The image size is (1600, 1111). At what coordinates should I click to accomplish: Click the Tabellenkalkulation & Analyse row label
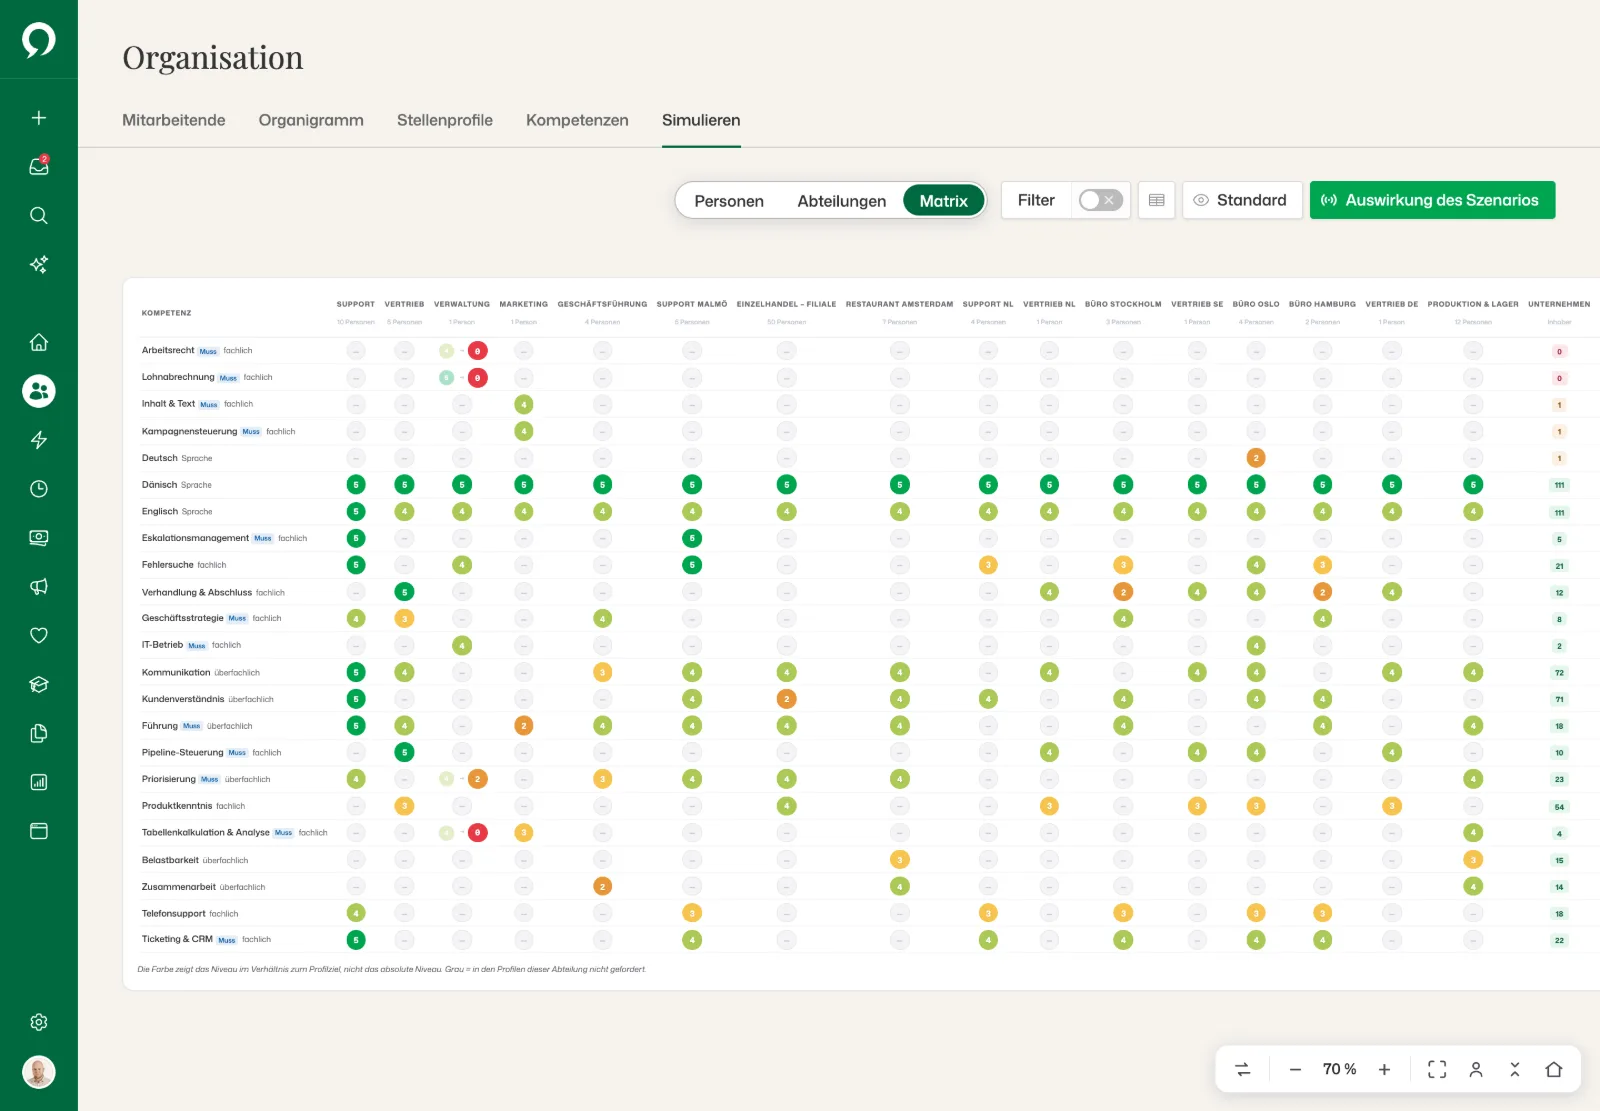click(205, 832)
